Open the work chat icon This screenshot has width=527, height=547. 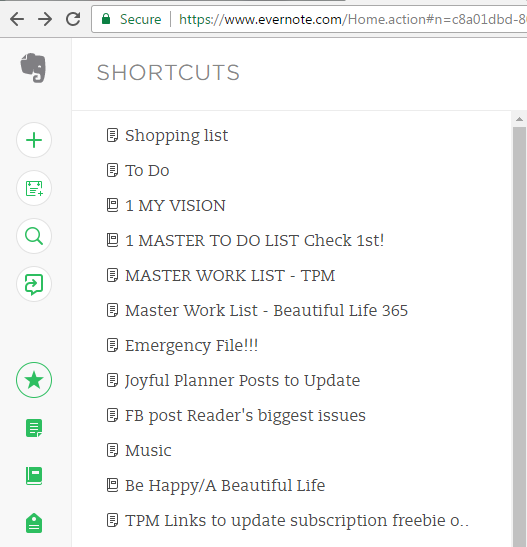(x=34, y=284)
